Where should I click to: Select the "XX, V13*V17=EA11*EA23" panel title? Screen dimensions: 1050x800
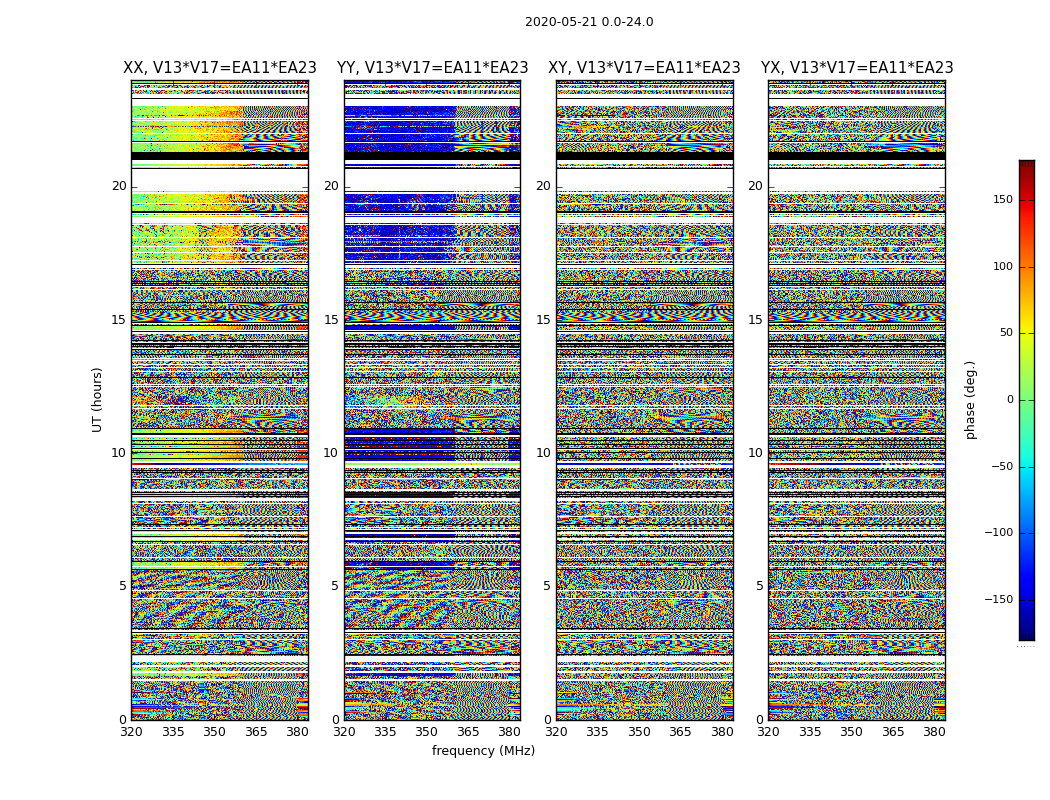(220, 68)
